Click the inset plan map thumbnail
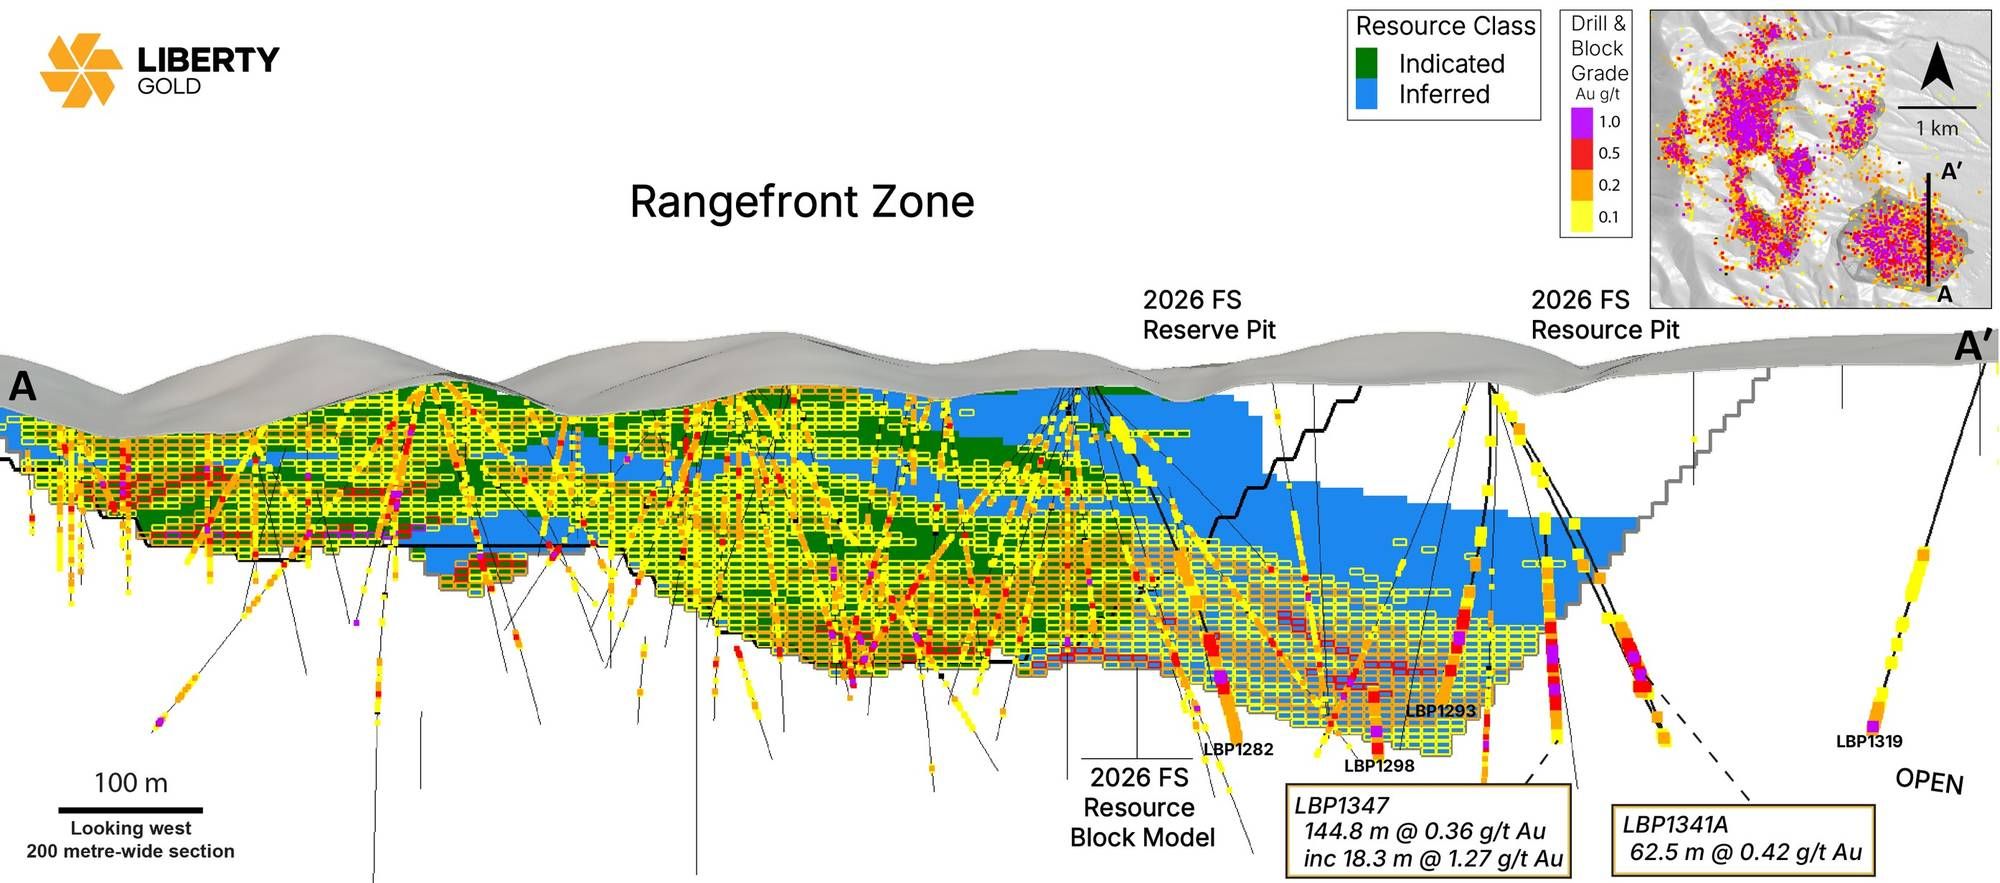This screenshot has height=883, width=2000. pos(1820,159)
